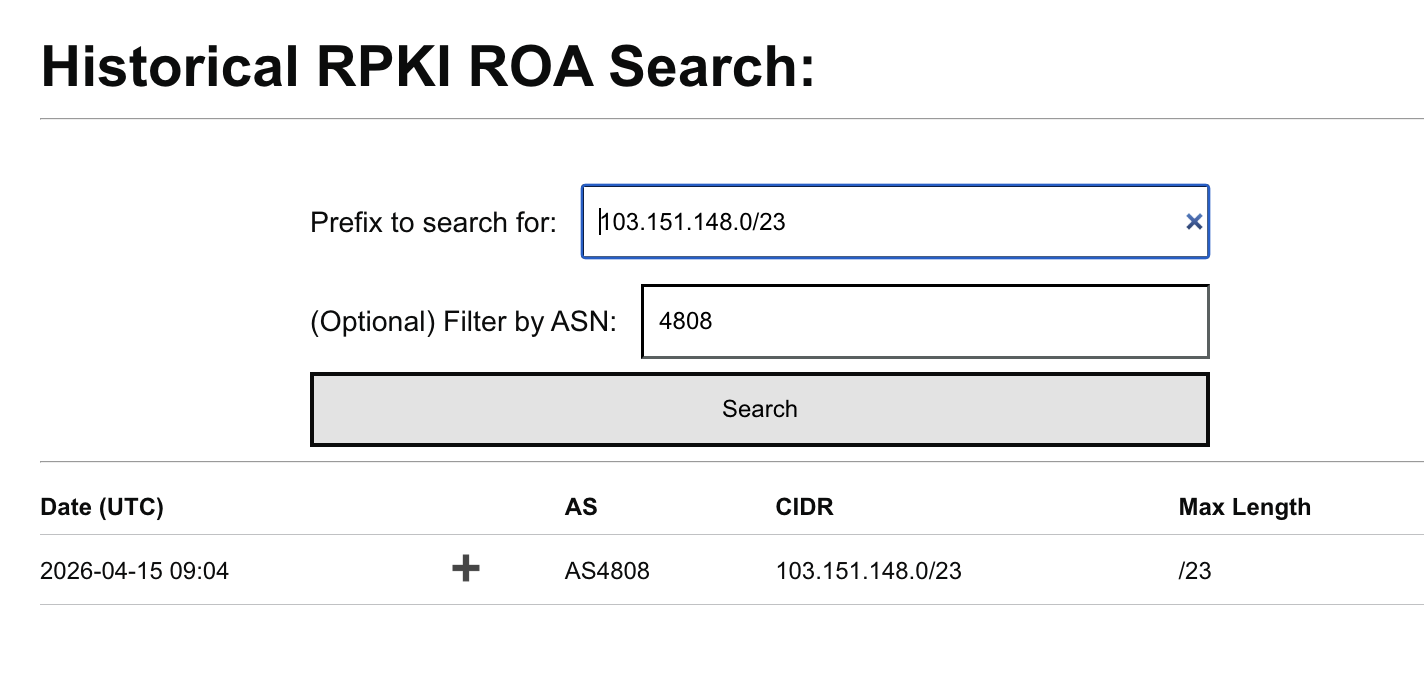Screen dimensions: 1424x684
Task: Select CIDR 103.151.148.0/23 in results row
Action: (x=869, y=571)
